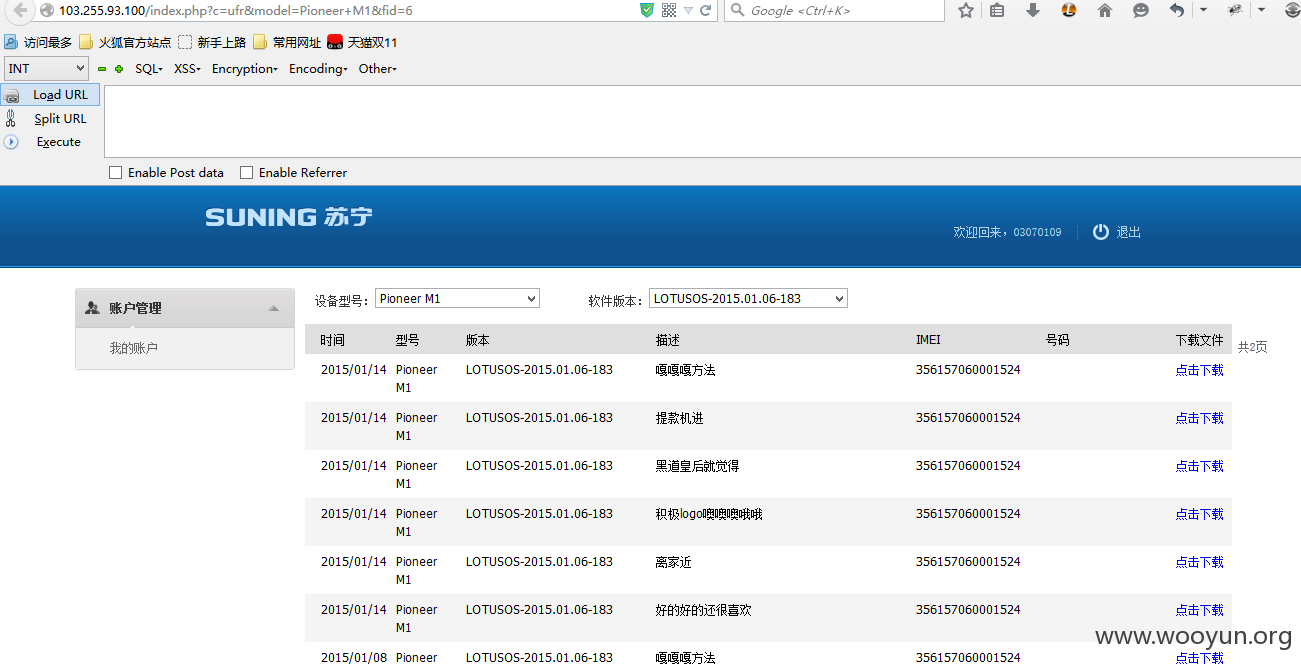Open the 访问最多 bookmark
Image resolution: width=1301 pixels, height=665 pixels.
pos(39,42)
